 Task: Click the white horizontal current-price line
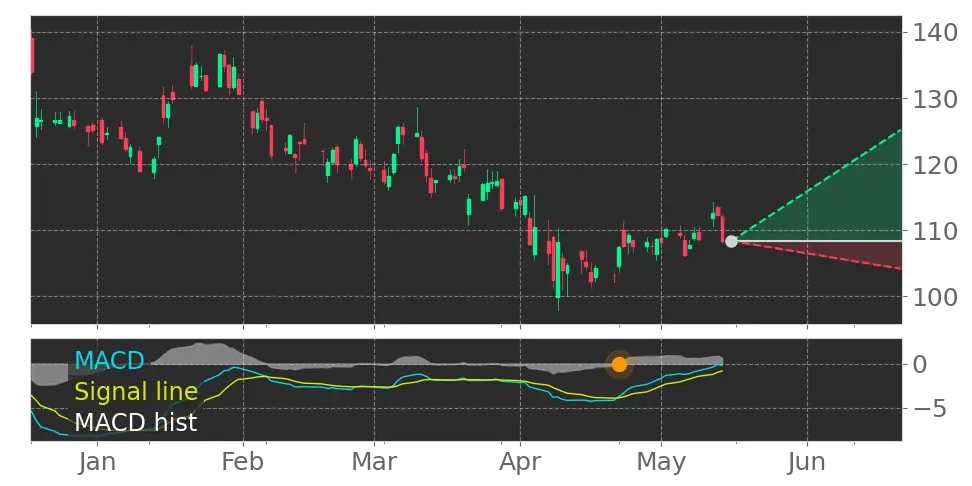(818, 241)
